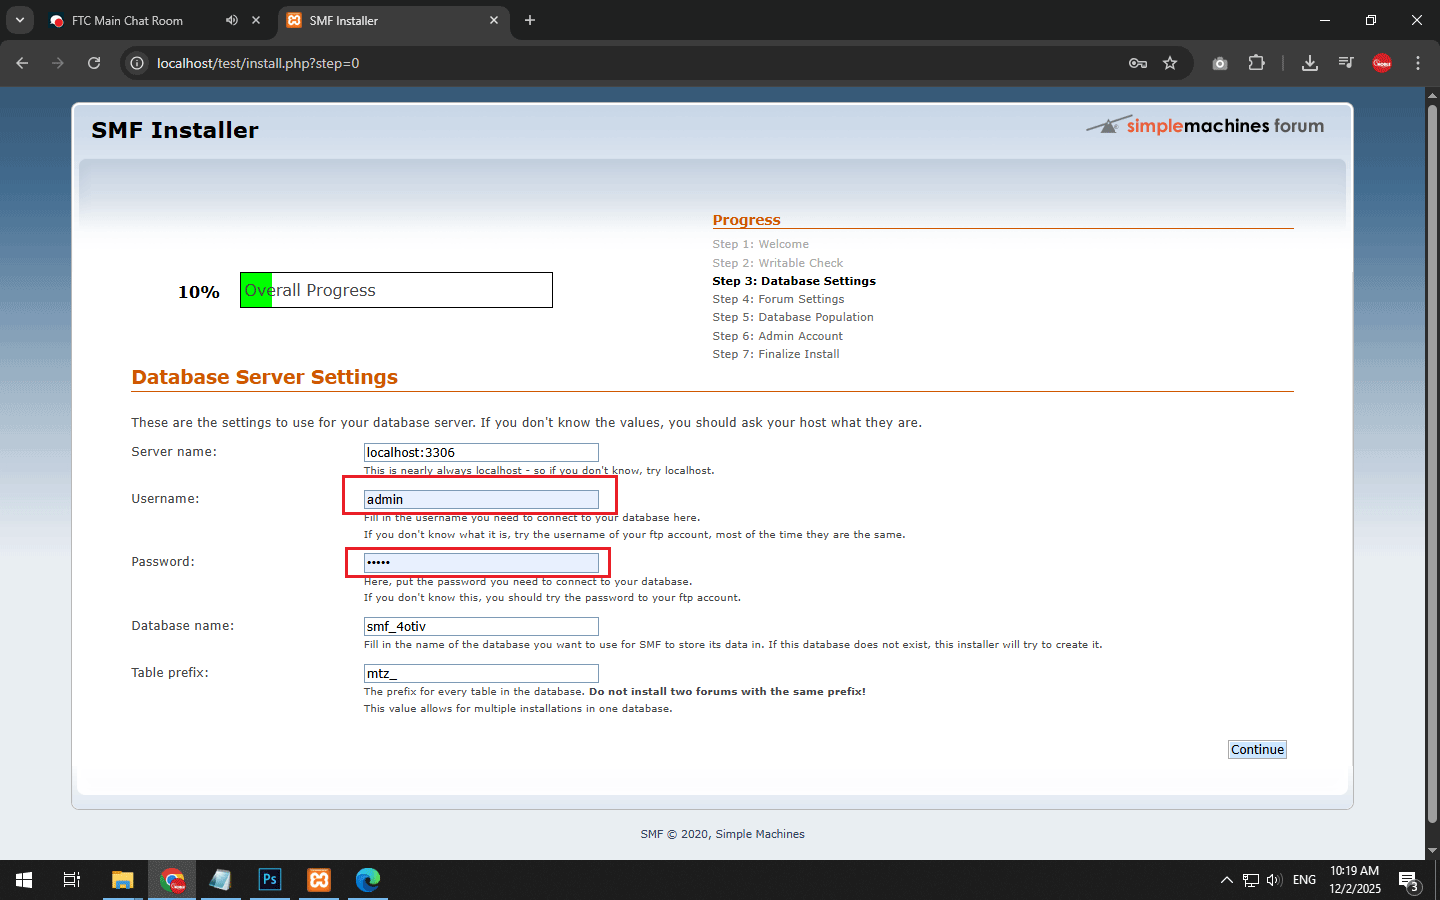Click the media controls music-note icon
Viewport: 1440px width, 900px height.
pyautogui.click(x=1346, y=63)
